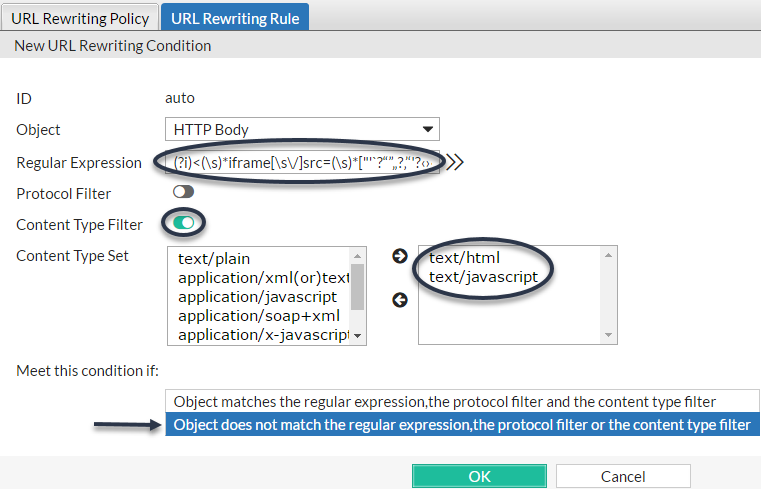Choose 'Object matches the regular expression' option
Screen dimensions: 761x489
tap(444, 401)
